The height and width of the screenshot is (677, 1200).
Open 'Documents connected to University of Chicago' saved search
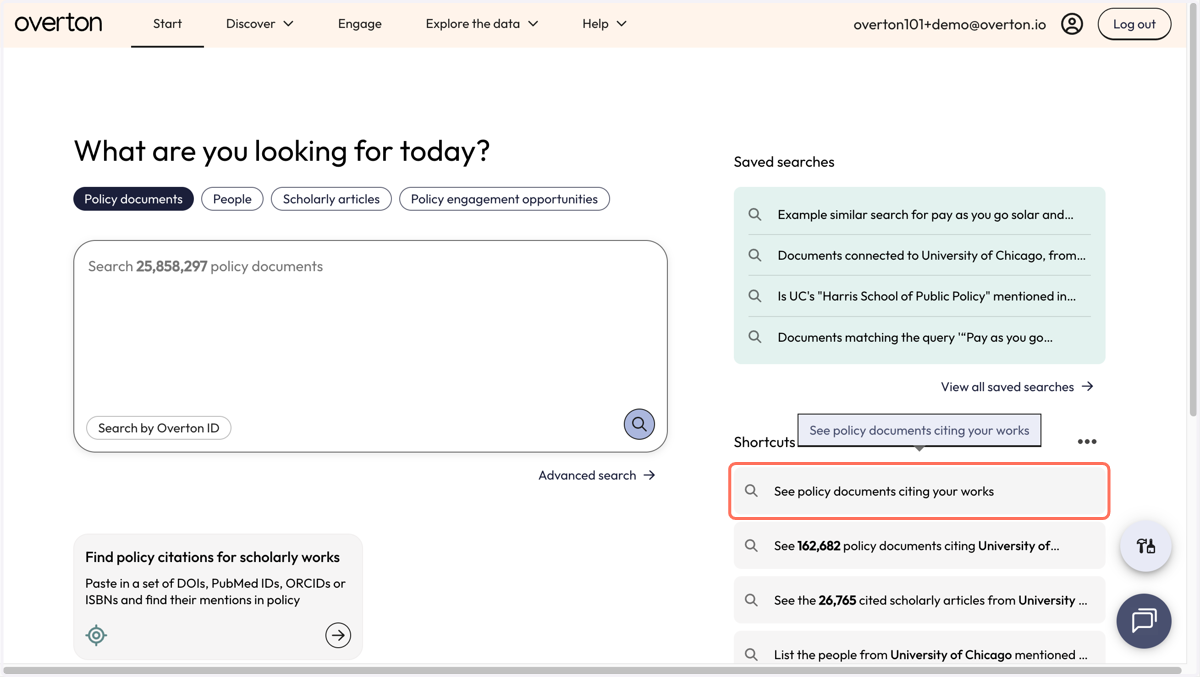pyautogui.click(x=919, y=255)
